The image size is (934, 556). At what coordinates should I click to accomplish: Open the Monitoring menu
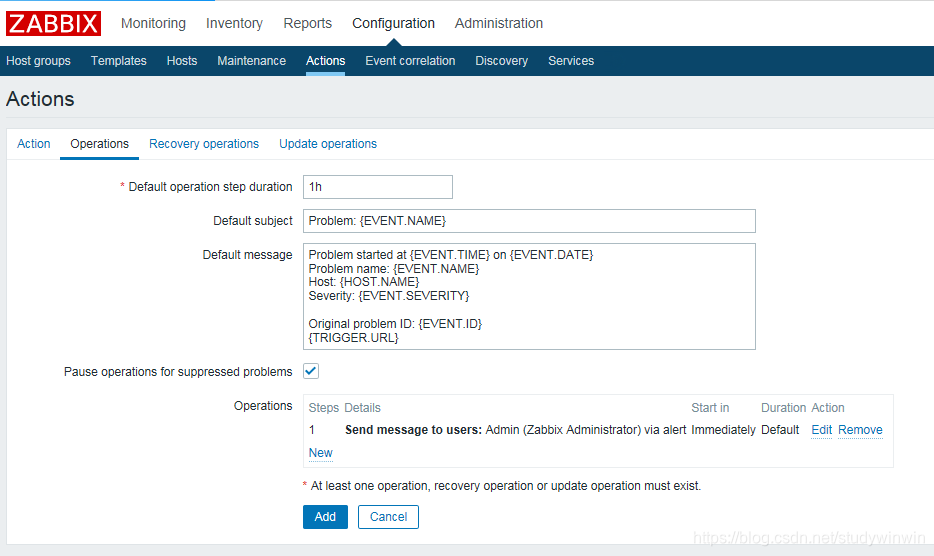point(153,23)
